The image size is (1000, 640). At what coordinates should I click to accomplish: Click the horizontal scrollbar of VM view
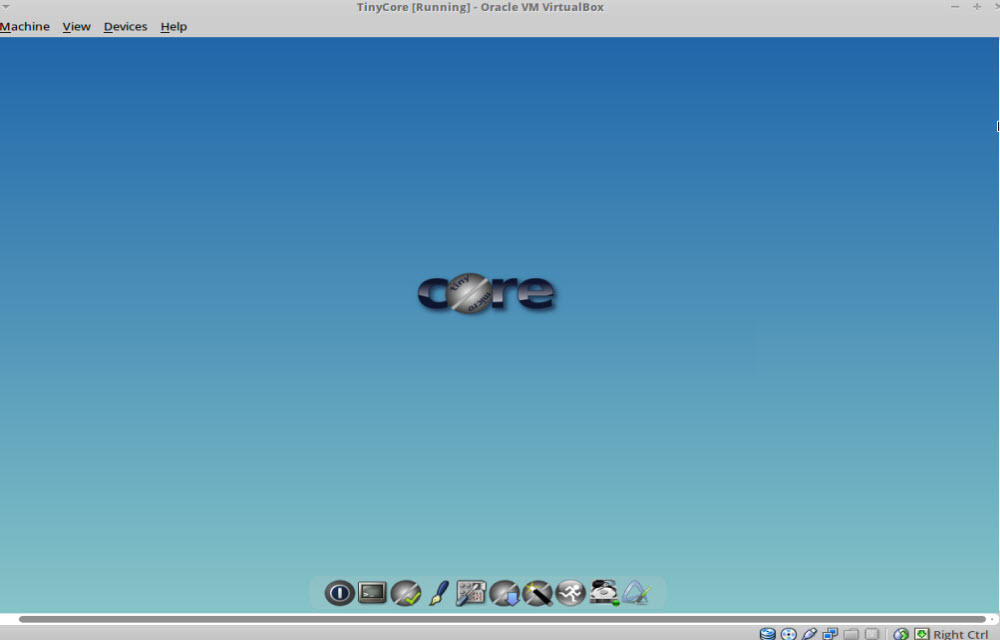(502, 619)
